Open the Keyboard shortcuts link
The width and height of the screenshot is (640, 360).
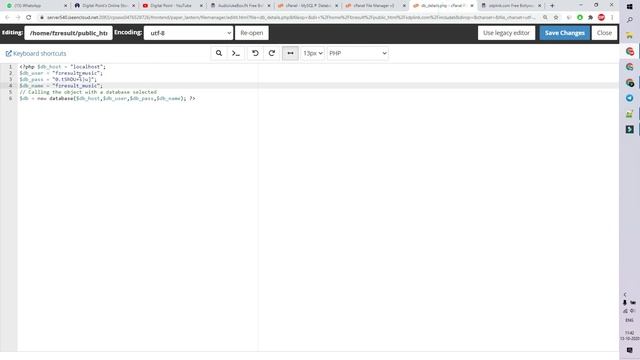(36, 53)
